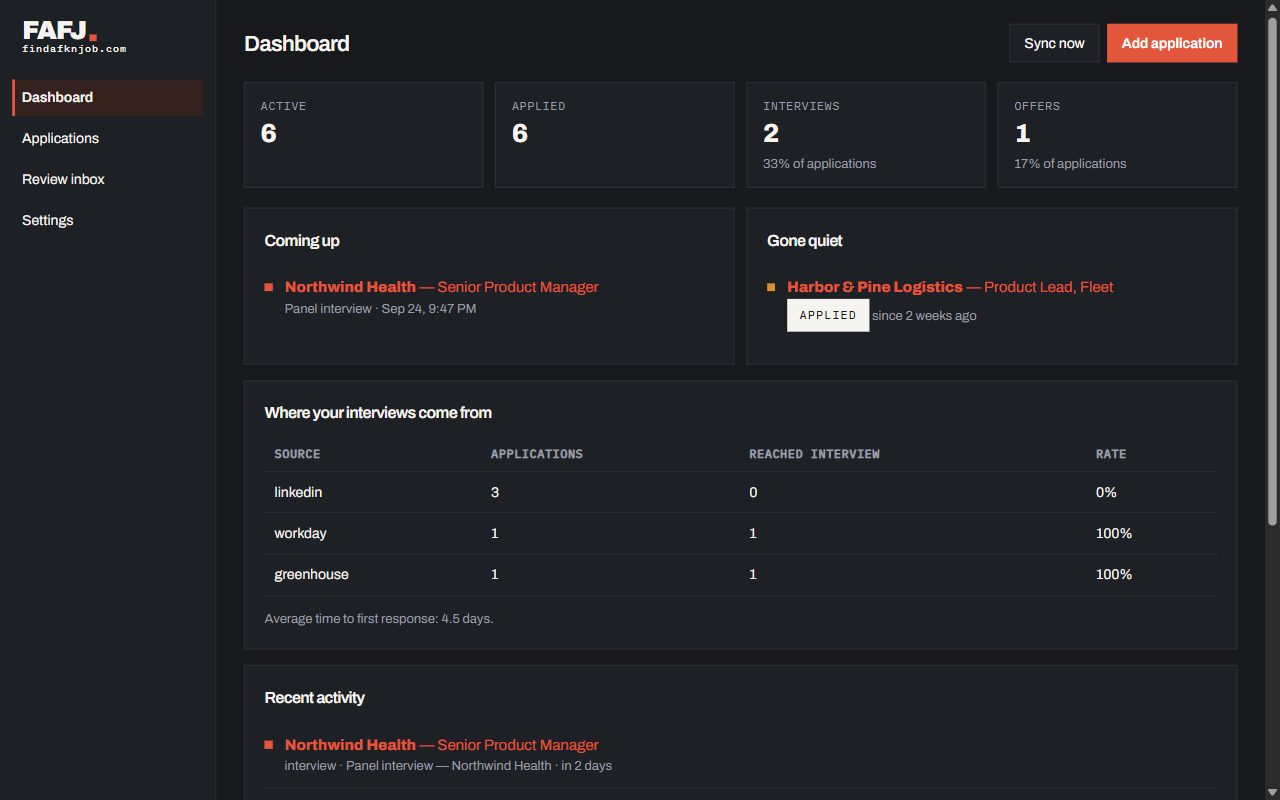Click the Dashboard page title
The image size is (1280, 800).
point(297,43)
